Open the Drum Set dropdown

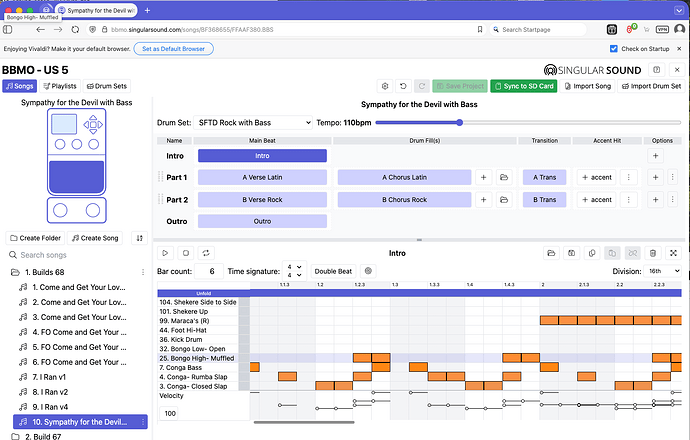(253, 122)
